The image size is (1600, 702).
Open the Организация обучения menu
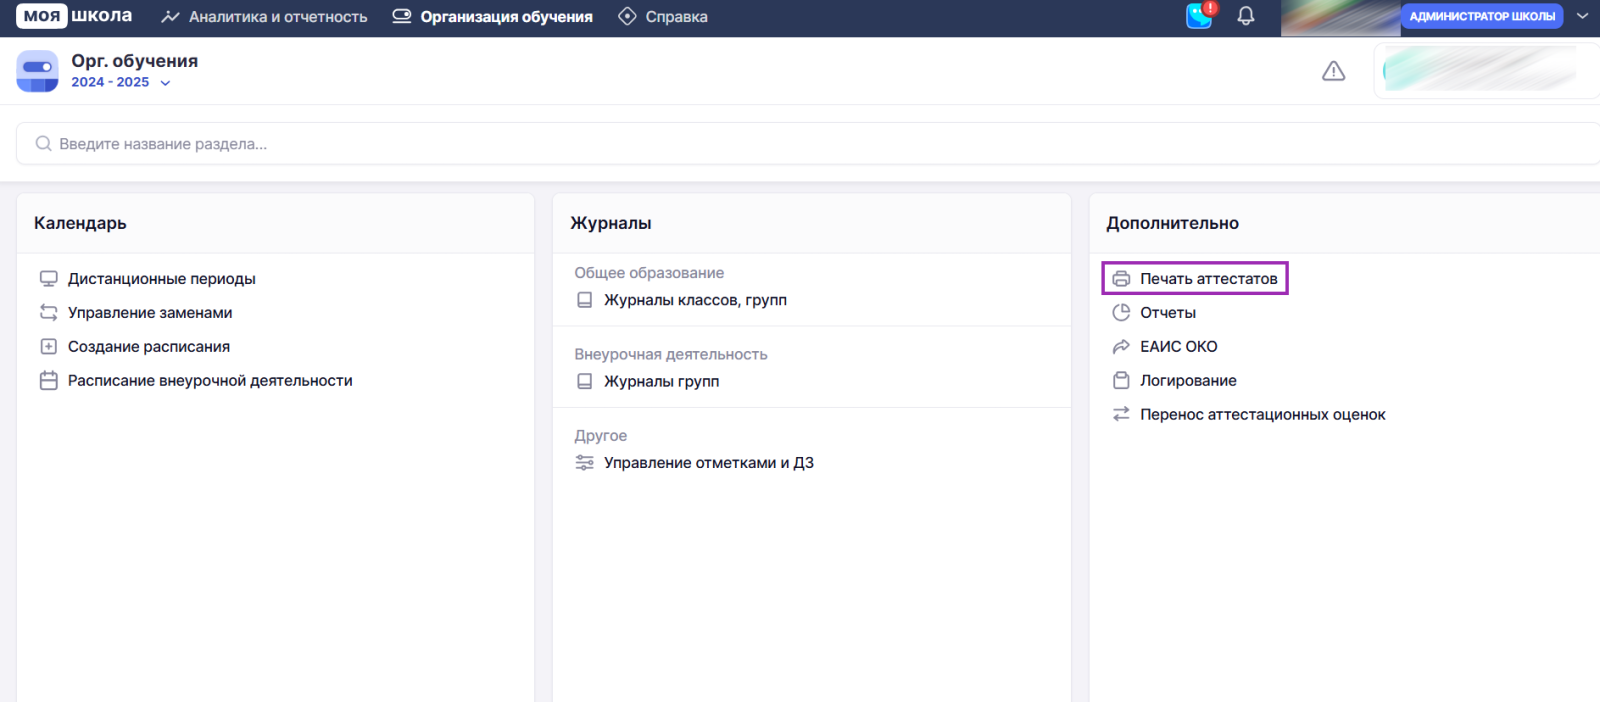pos(493,17)
